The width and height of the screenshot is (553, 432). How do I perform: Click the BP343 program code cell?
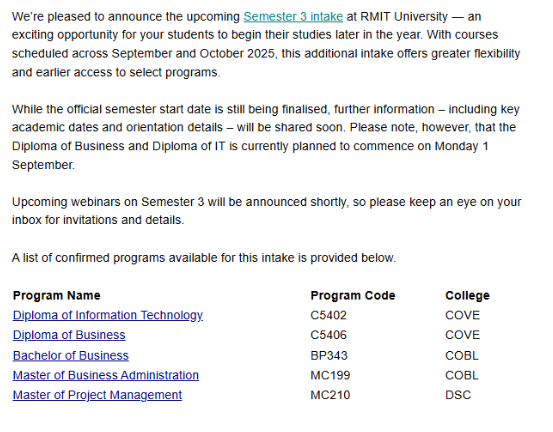pos(329,355)
